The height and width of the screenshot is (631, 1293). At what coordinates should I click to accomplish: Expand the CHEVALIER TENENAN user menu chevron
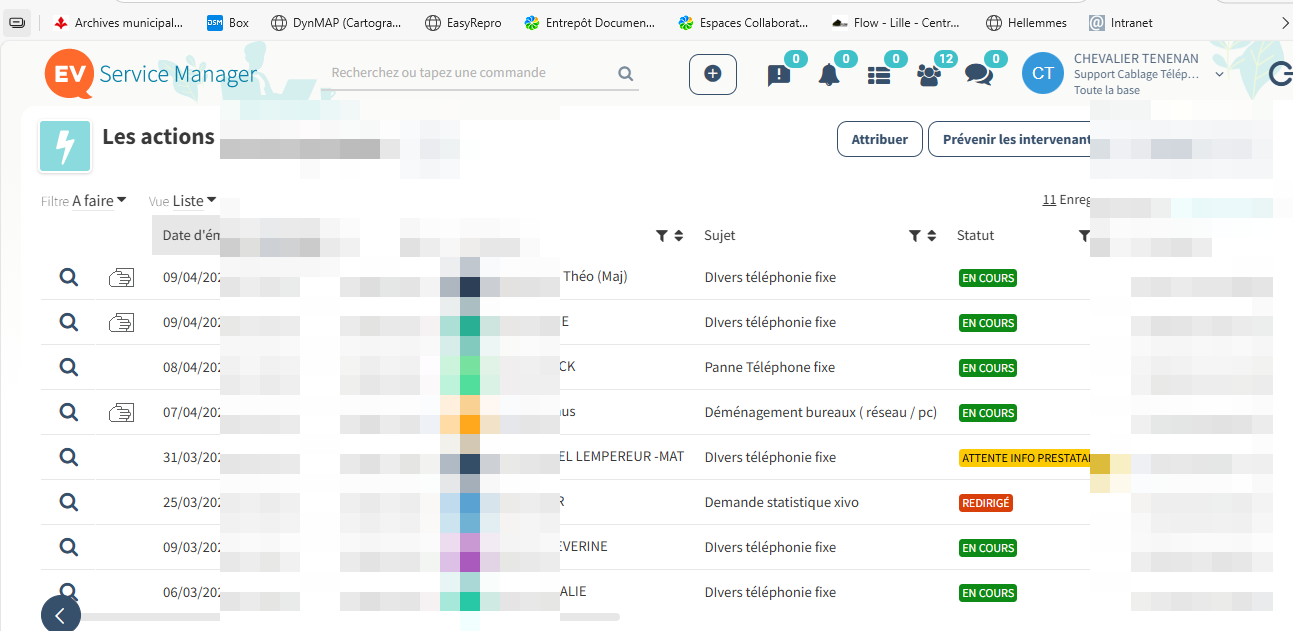point(1219,74)
